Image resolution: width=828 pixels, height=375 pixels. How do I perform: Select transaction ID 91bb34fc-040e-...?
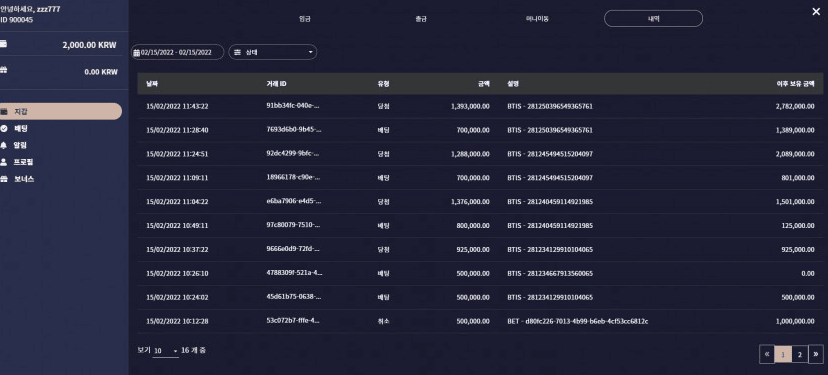coord(293,106)
